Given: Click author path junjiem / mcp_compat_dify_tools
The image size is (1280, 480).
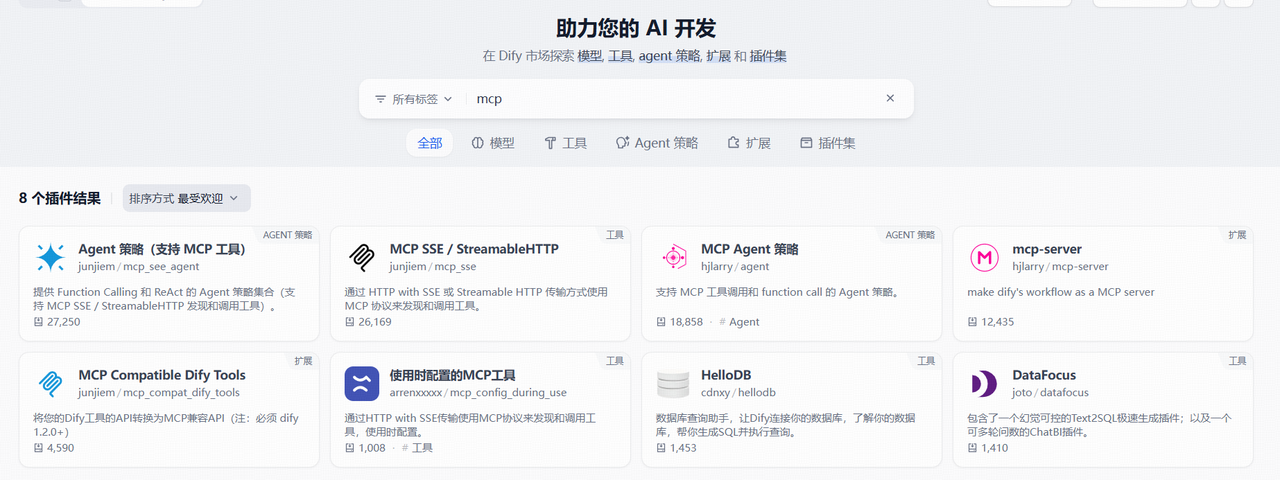Looking at the screenshot, I should pos(159,393).
